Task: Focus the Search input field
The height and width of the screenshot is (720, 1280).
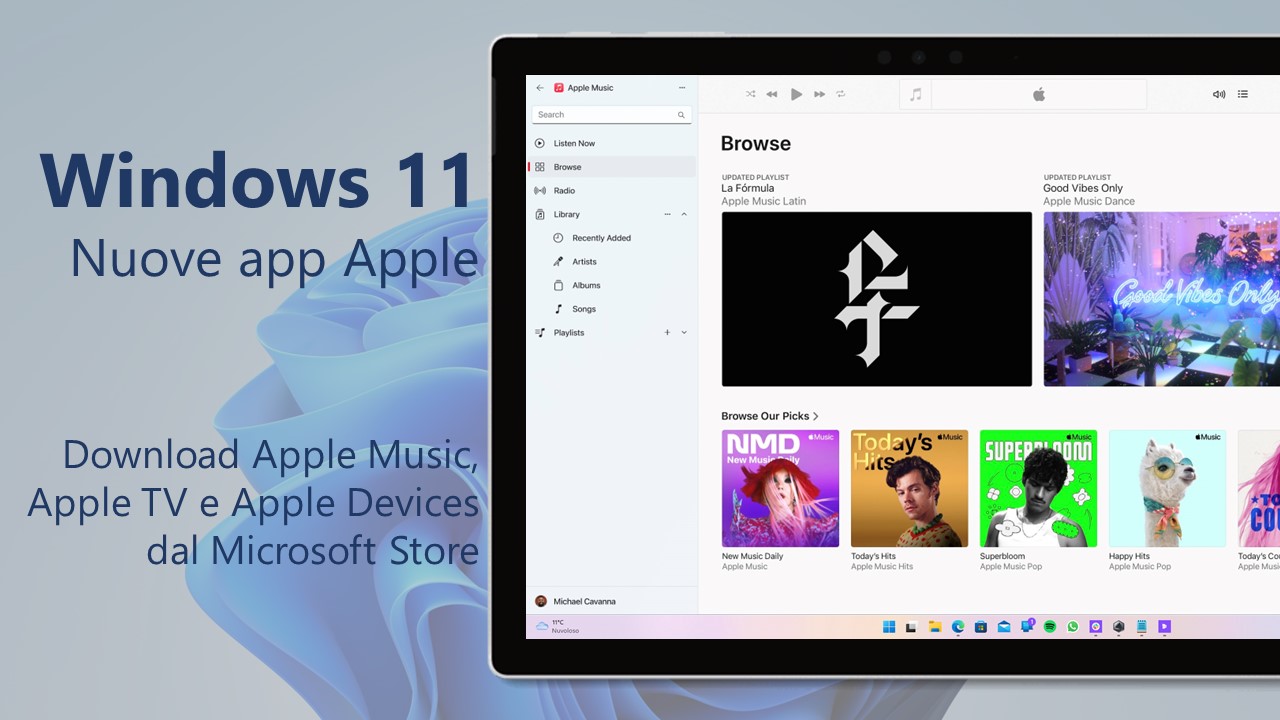Action: [612, 115]
